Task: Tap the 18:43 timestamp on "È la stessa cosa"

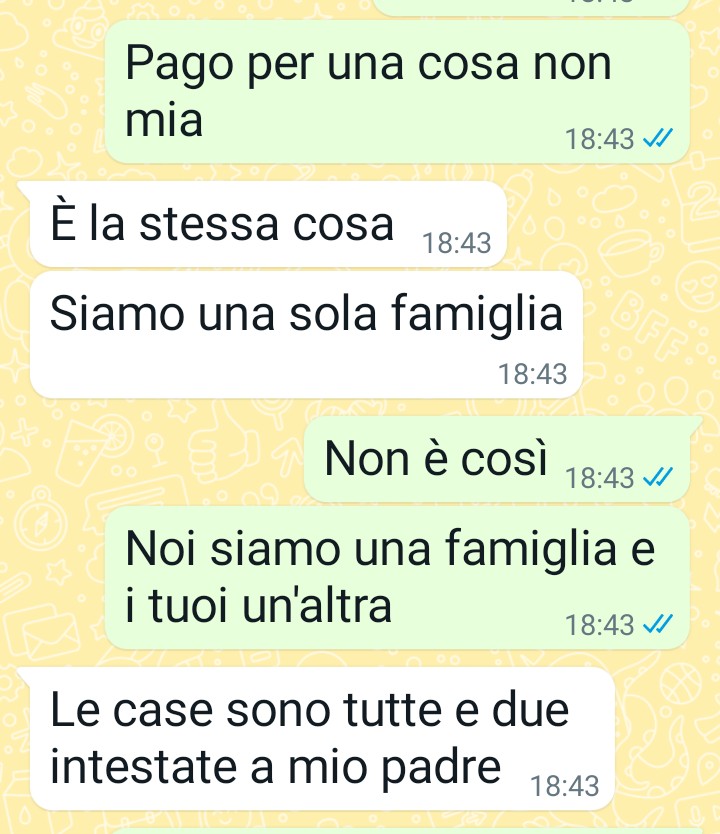Action: click(456, 244)
